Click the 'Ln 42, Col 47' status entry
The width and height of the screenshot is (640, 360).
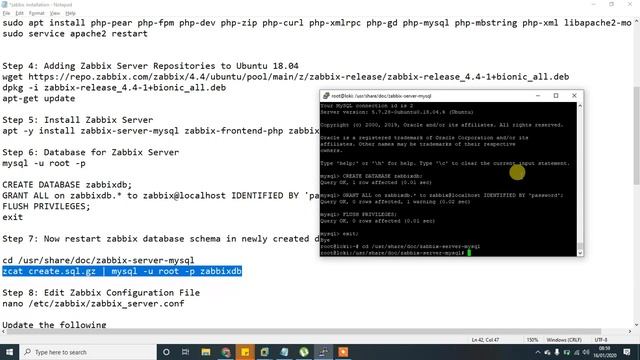tap(485, 340)
